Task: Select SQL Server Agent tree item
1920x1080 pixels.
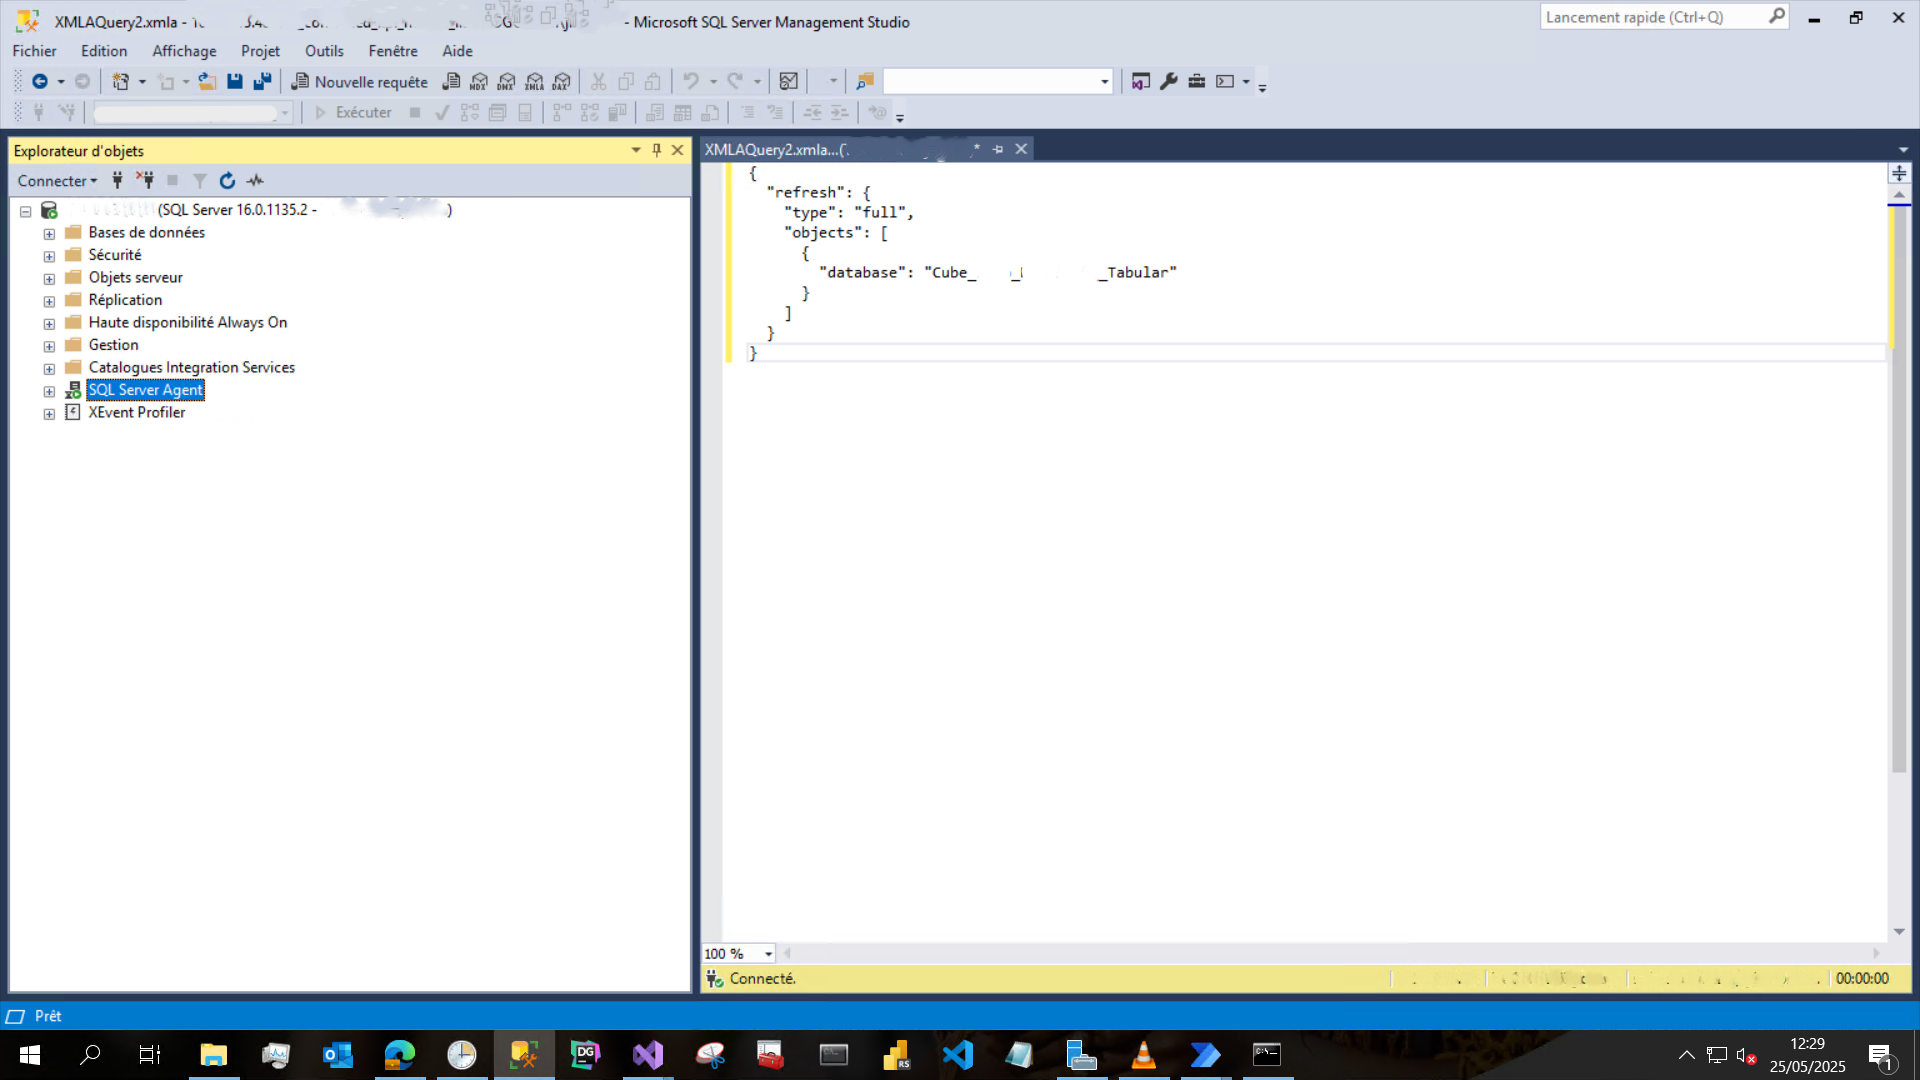Action: coord(145,390)
